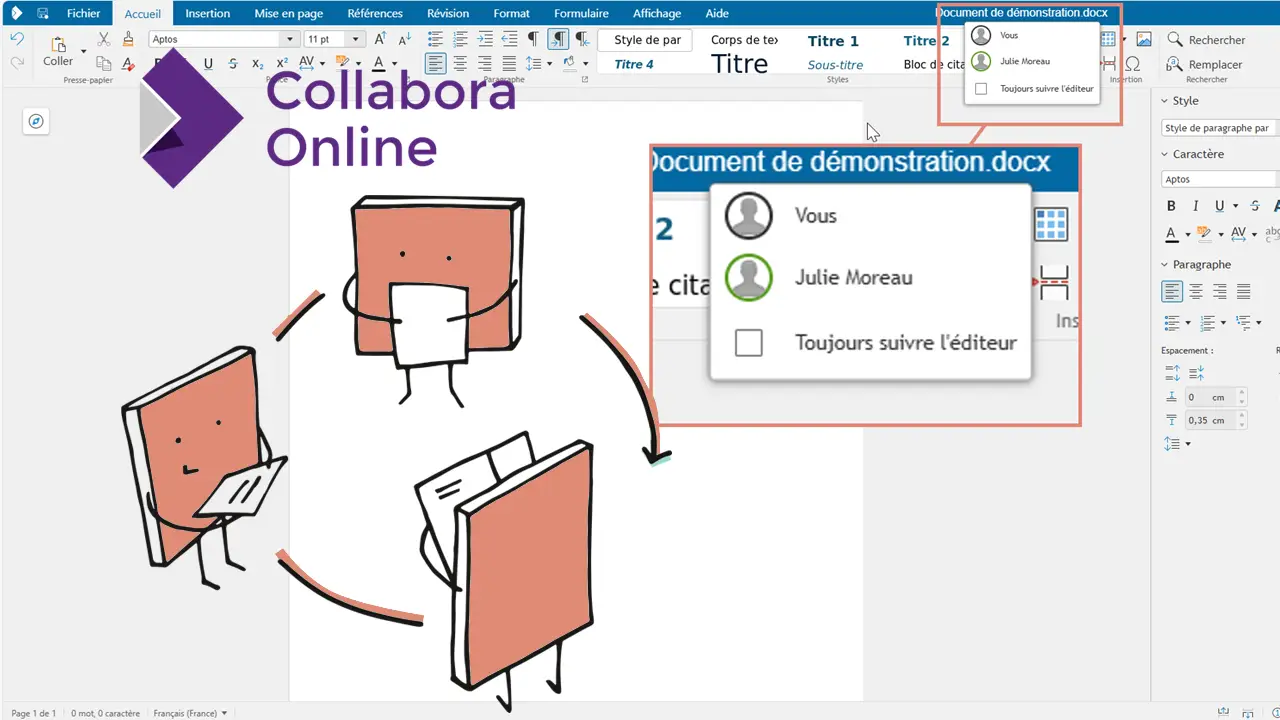Screen dimensions: 1280x720
Task: Increase font size in the ribbon
Action: tap(380, 39)
